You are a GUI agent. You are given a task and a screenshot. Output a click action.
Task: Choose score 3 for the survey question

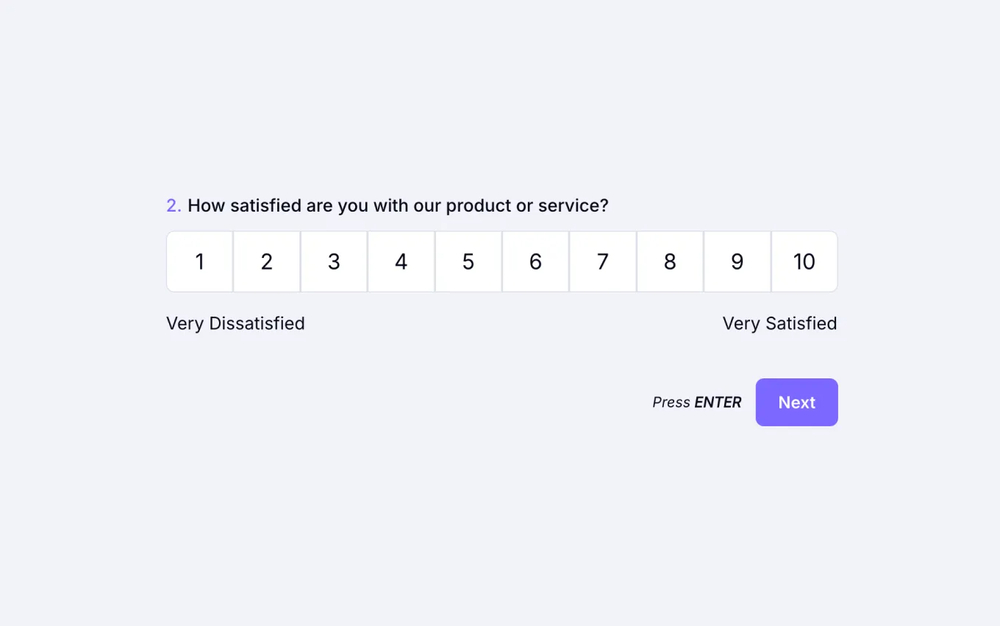coord(333,261)
